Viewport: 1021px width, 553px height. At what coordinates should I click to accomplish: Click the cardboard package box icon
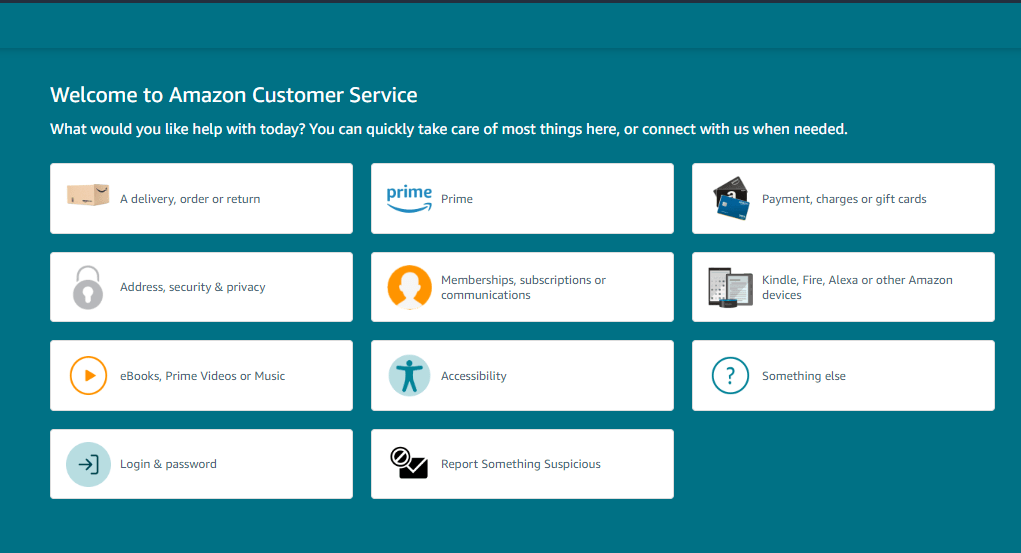point(88,196)
